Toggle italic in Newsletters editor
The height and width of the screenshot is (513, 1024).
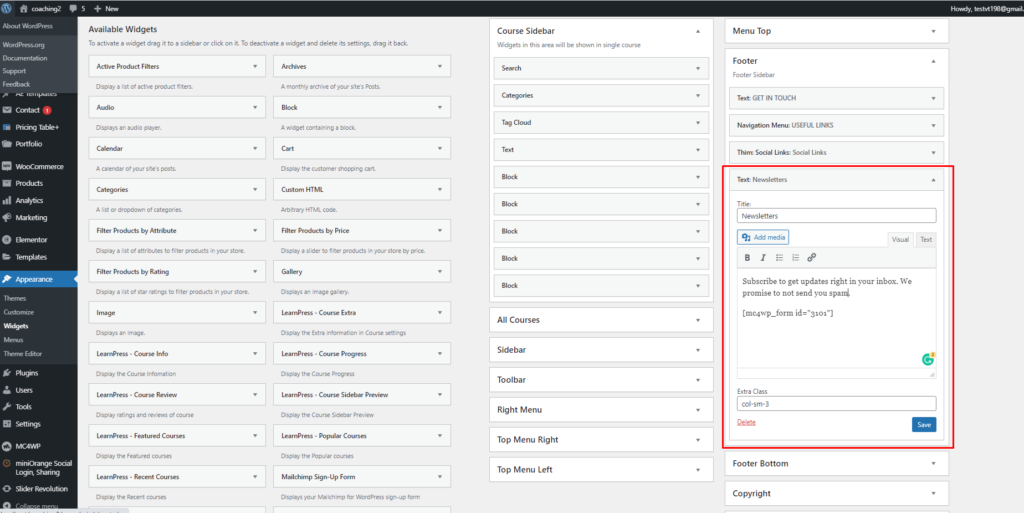763,258
